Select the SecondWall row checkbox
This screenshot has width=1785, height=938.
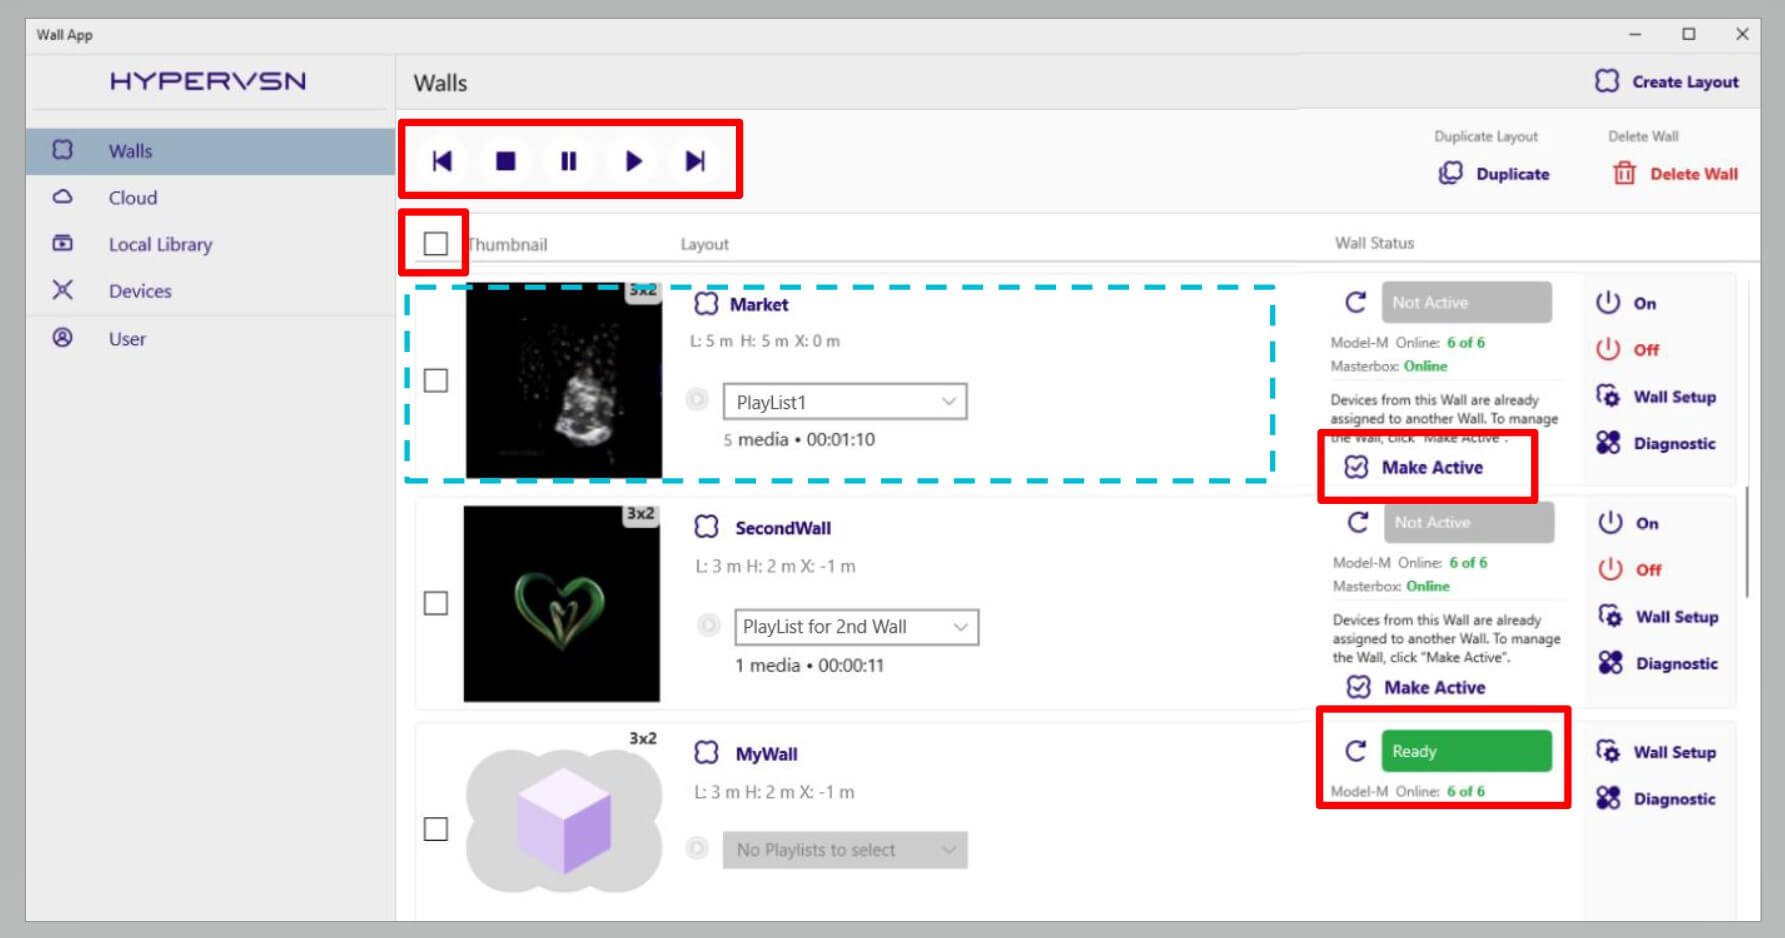pos(436,604)
